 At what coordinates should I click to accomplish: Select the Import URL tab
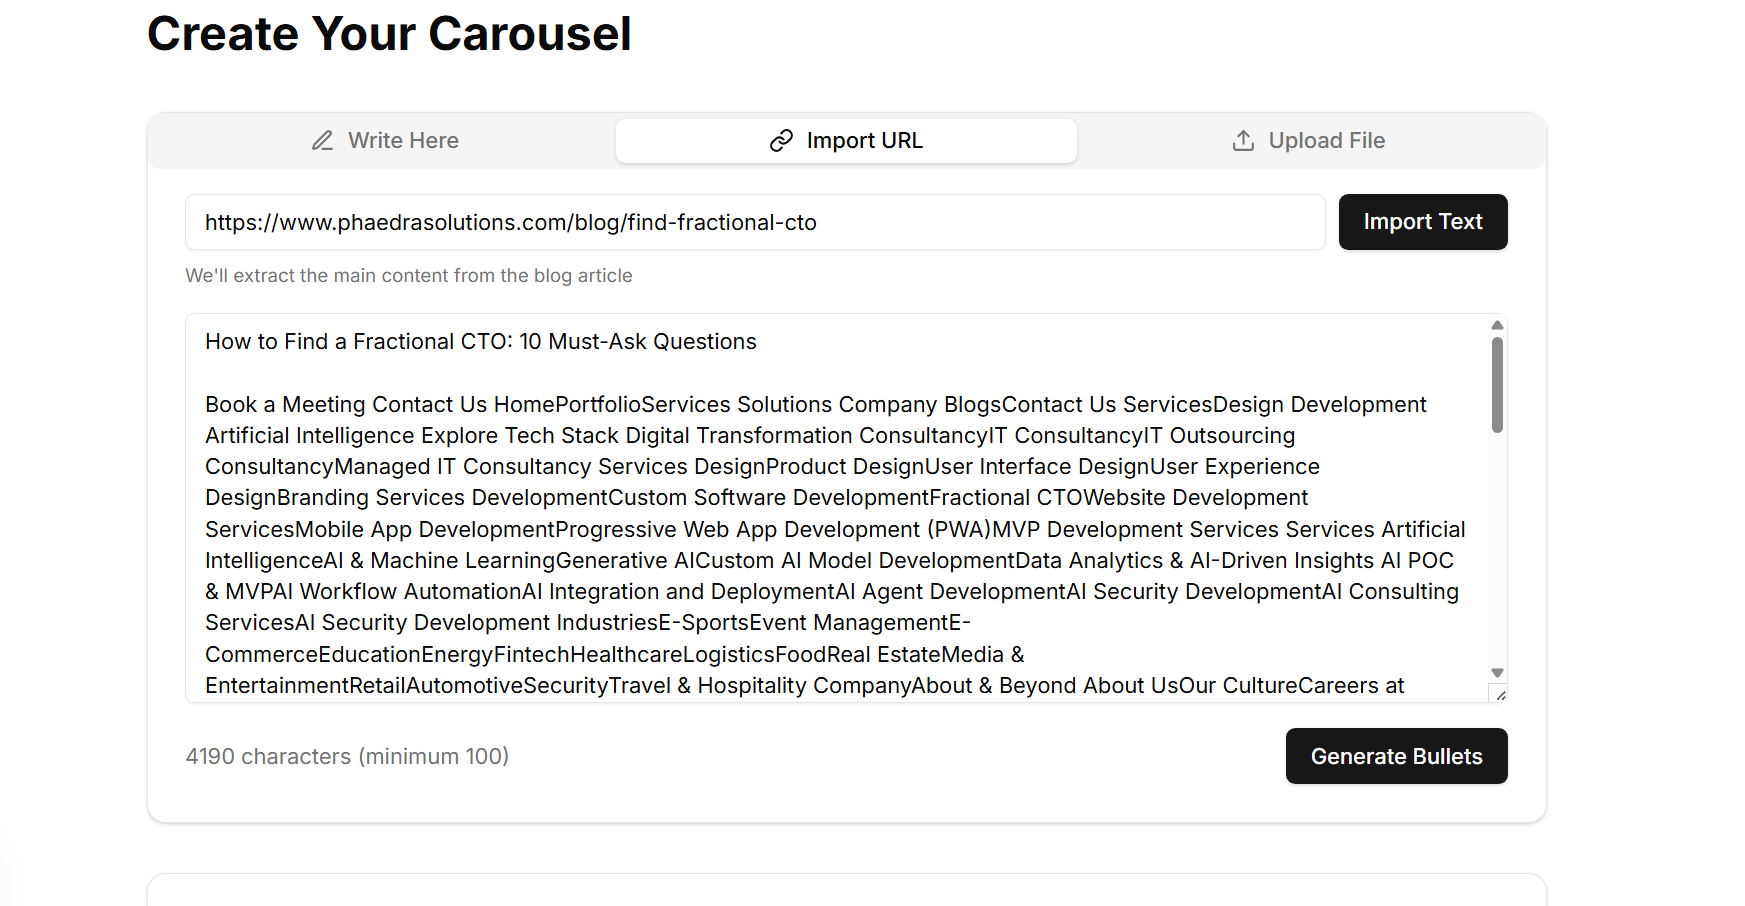846,141
